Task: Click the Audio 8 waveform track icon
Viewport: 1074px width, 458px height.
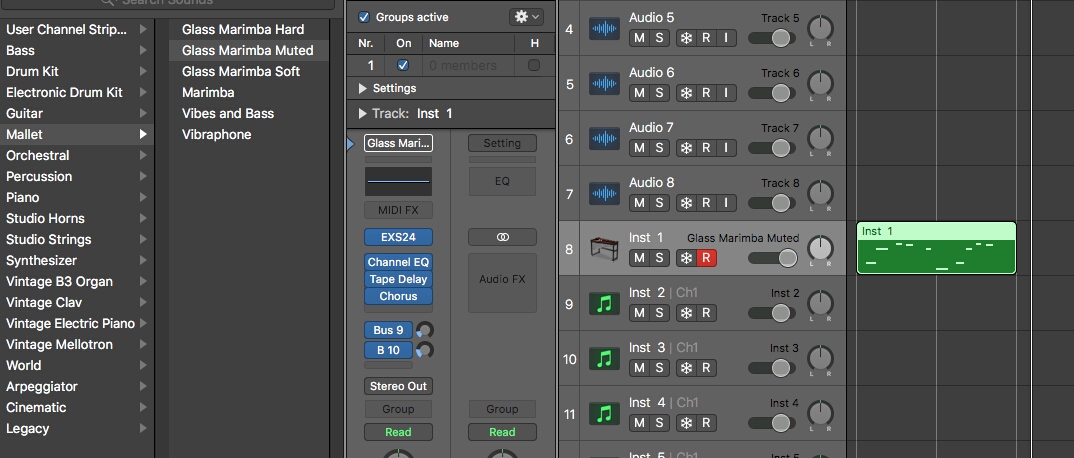Action: pyautogui.click(x=604, y=194)
